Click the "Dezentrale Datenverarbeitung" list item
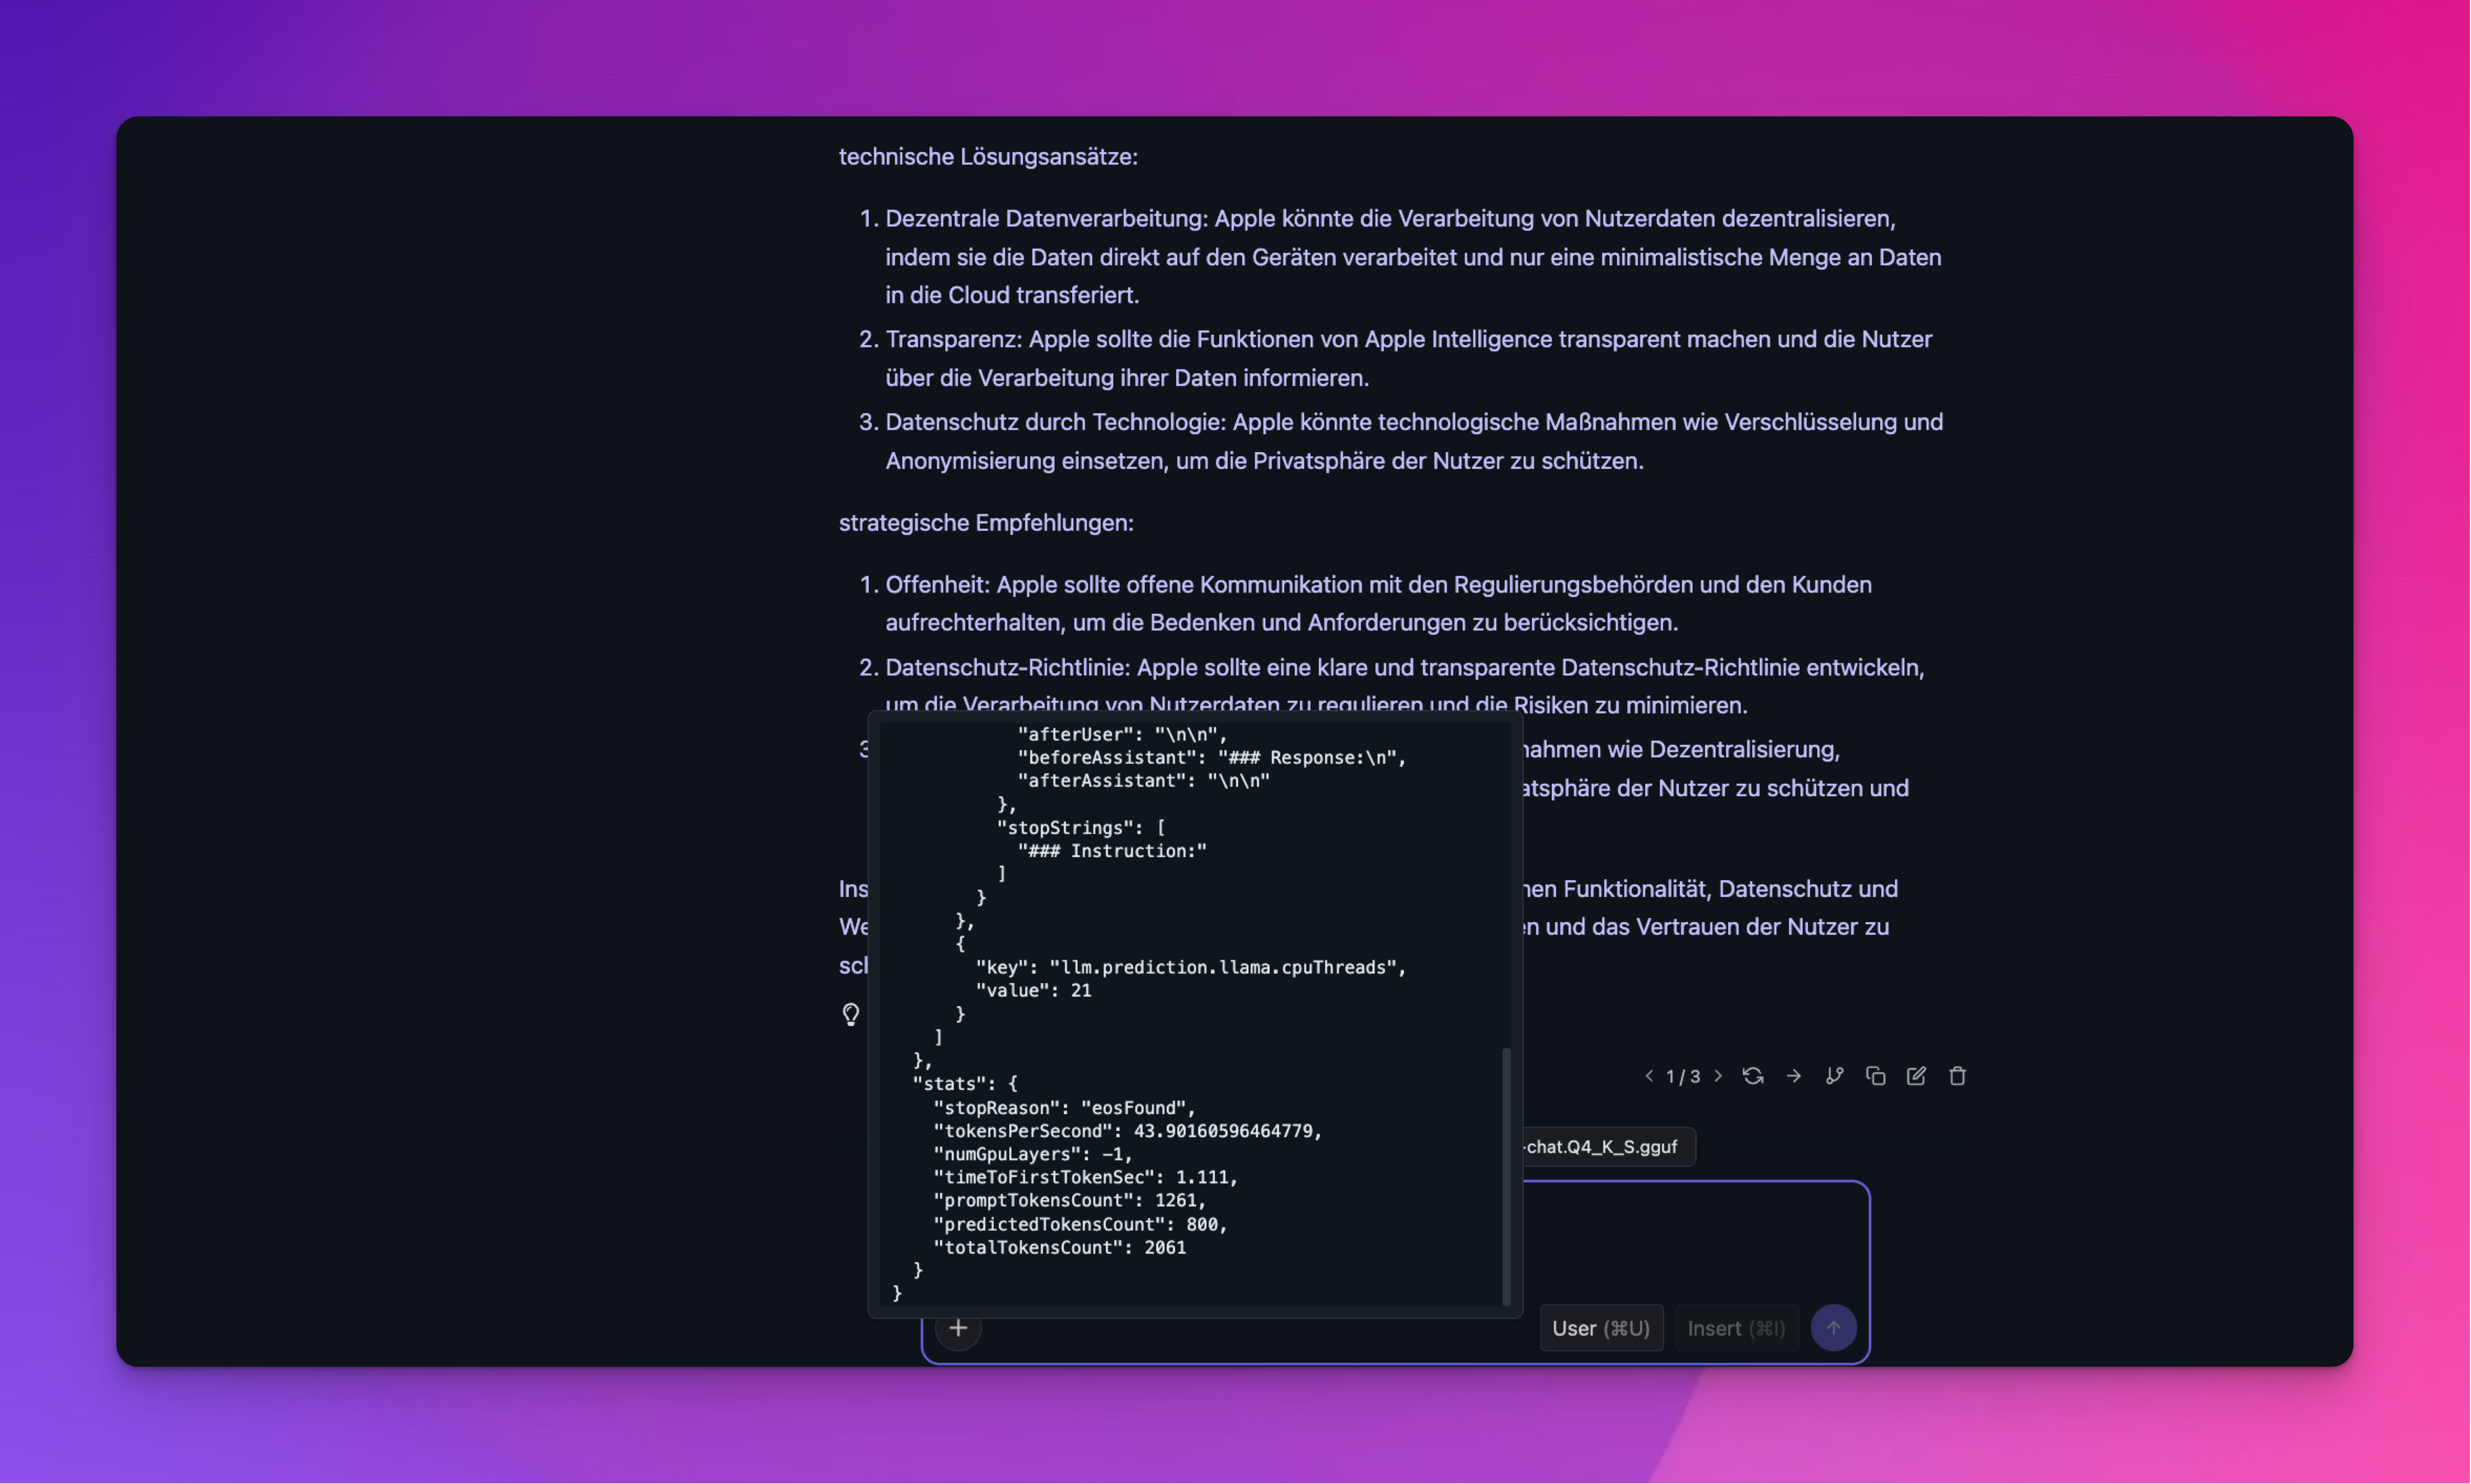 [1413, 256]
